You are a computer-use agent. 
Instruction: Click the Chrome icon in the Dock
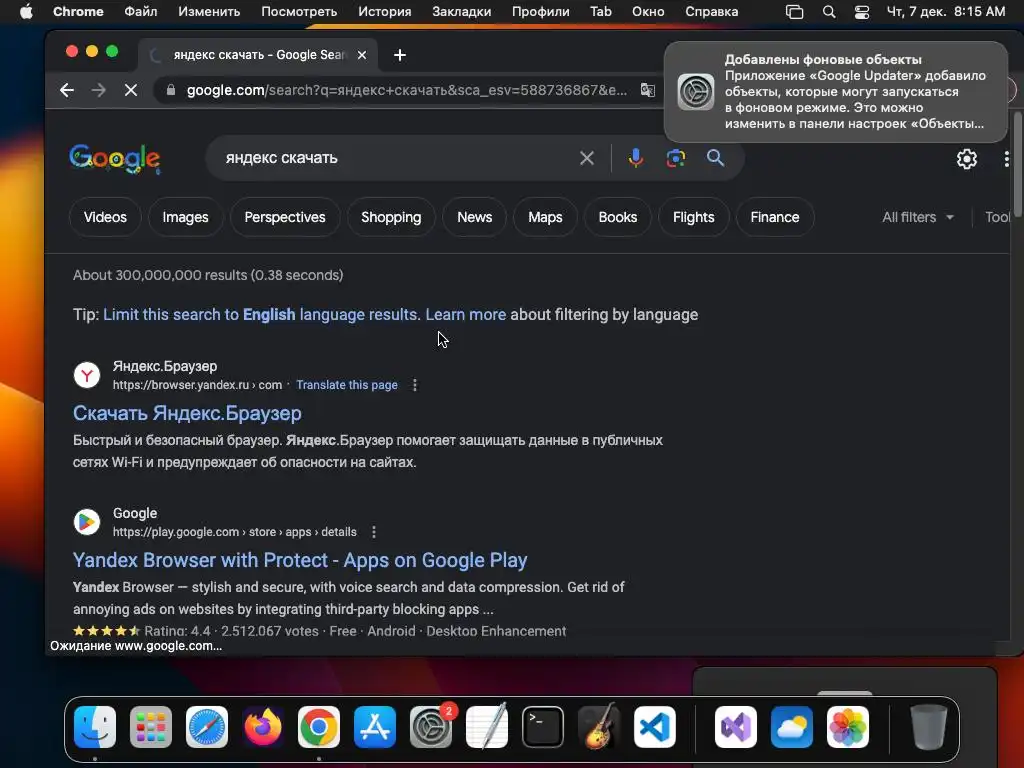(x=319, y=727)
